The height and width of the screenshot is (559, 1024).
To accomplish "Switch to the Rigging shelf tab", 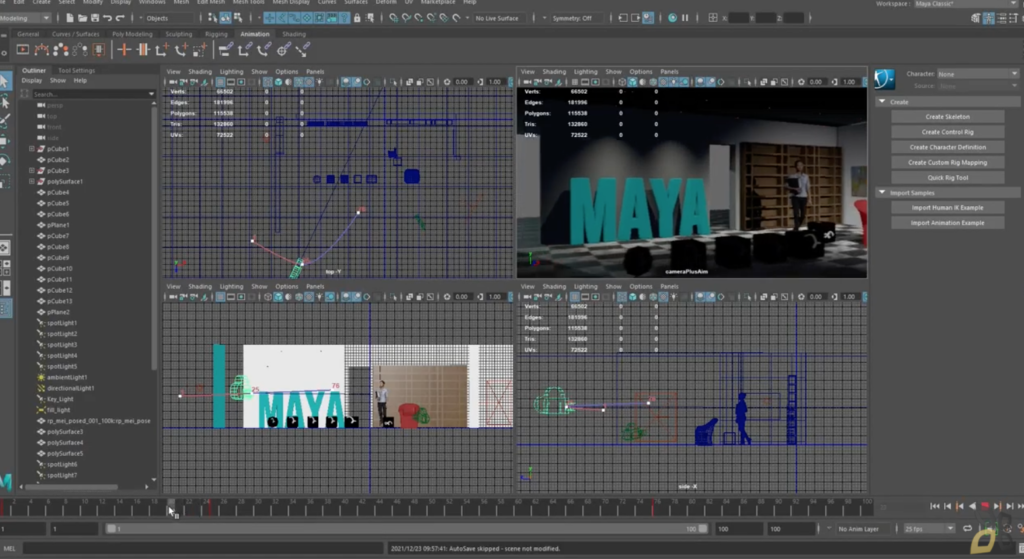I will (216, 34).
